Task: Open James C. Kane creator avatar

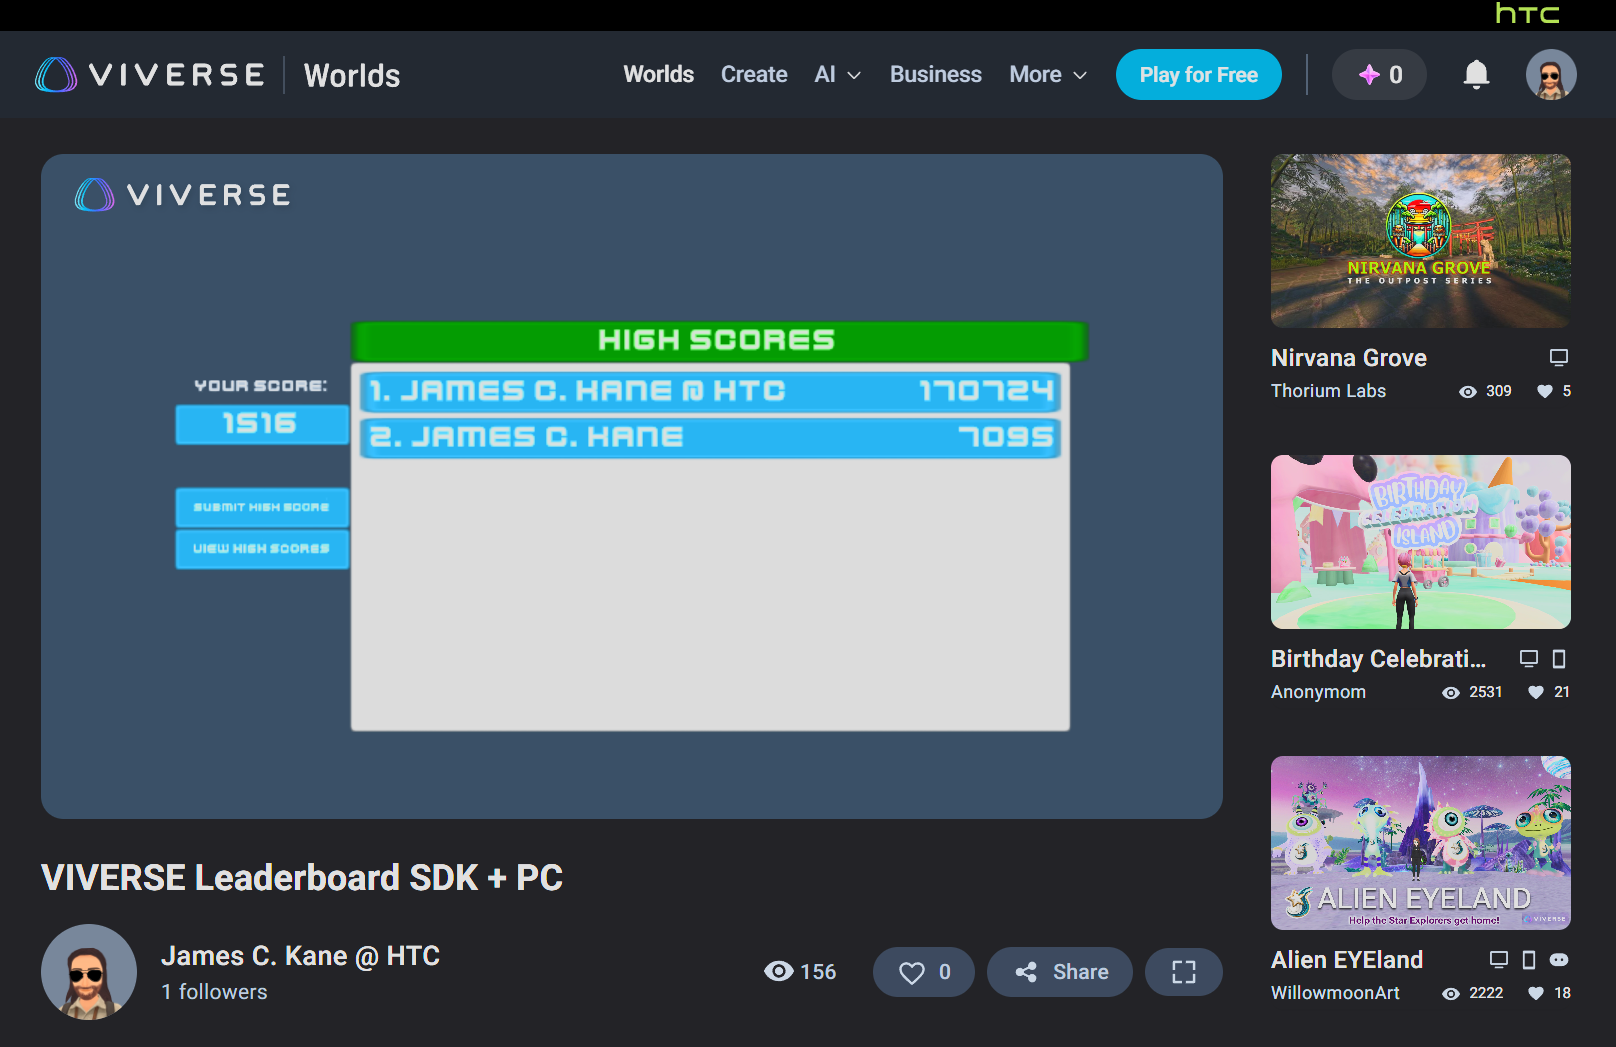Action: pos(89,971)
